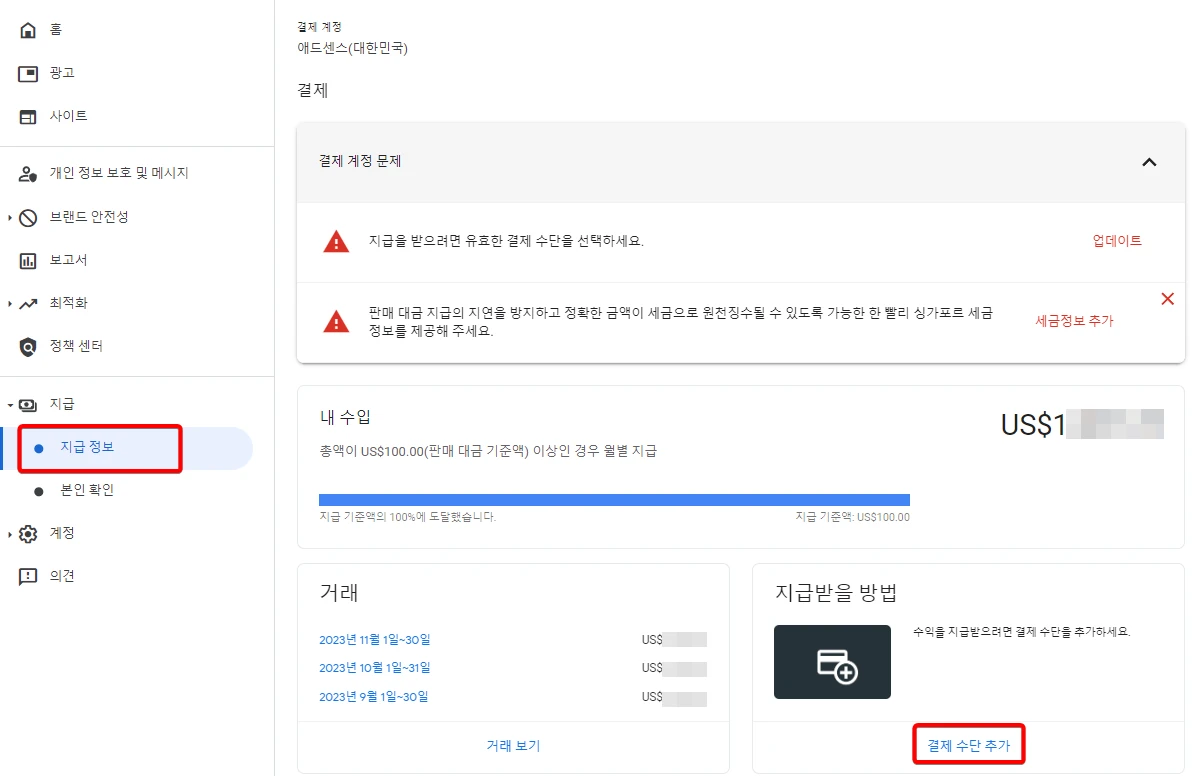Screen dimensions: 1201x776
Task: Click the payment card icon under 지급받을 방법
Action: (x=832, y=661)
